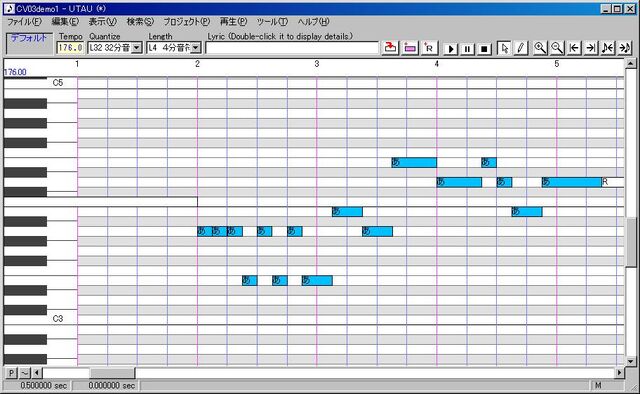Click the pink note insert icon
The height and width of the screenshot is (394, 640).
click(410, 48)
